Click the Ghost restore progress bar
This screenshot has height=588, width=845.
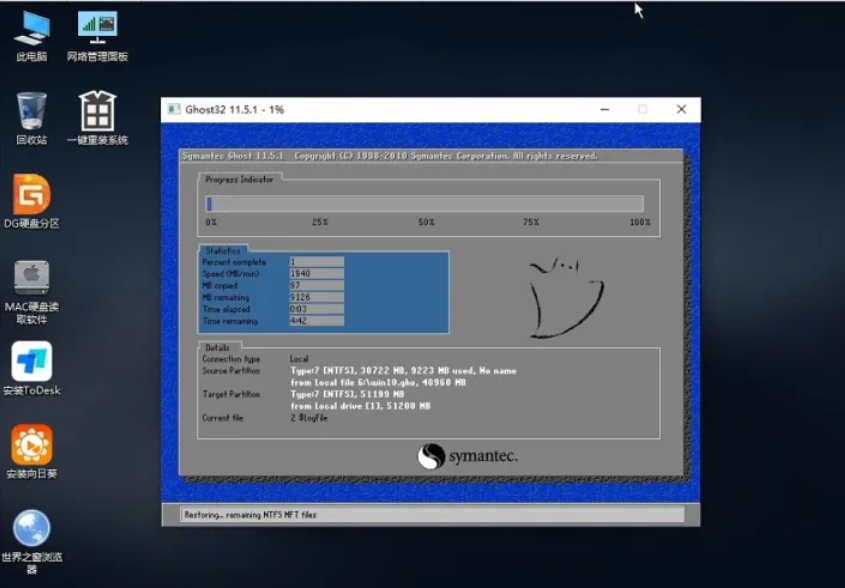[x=425, y=203]
